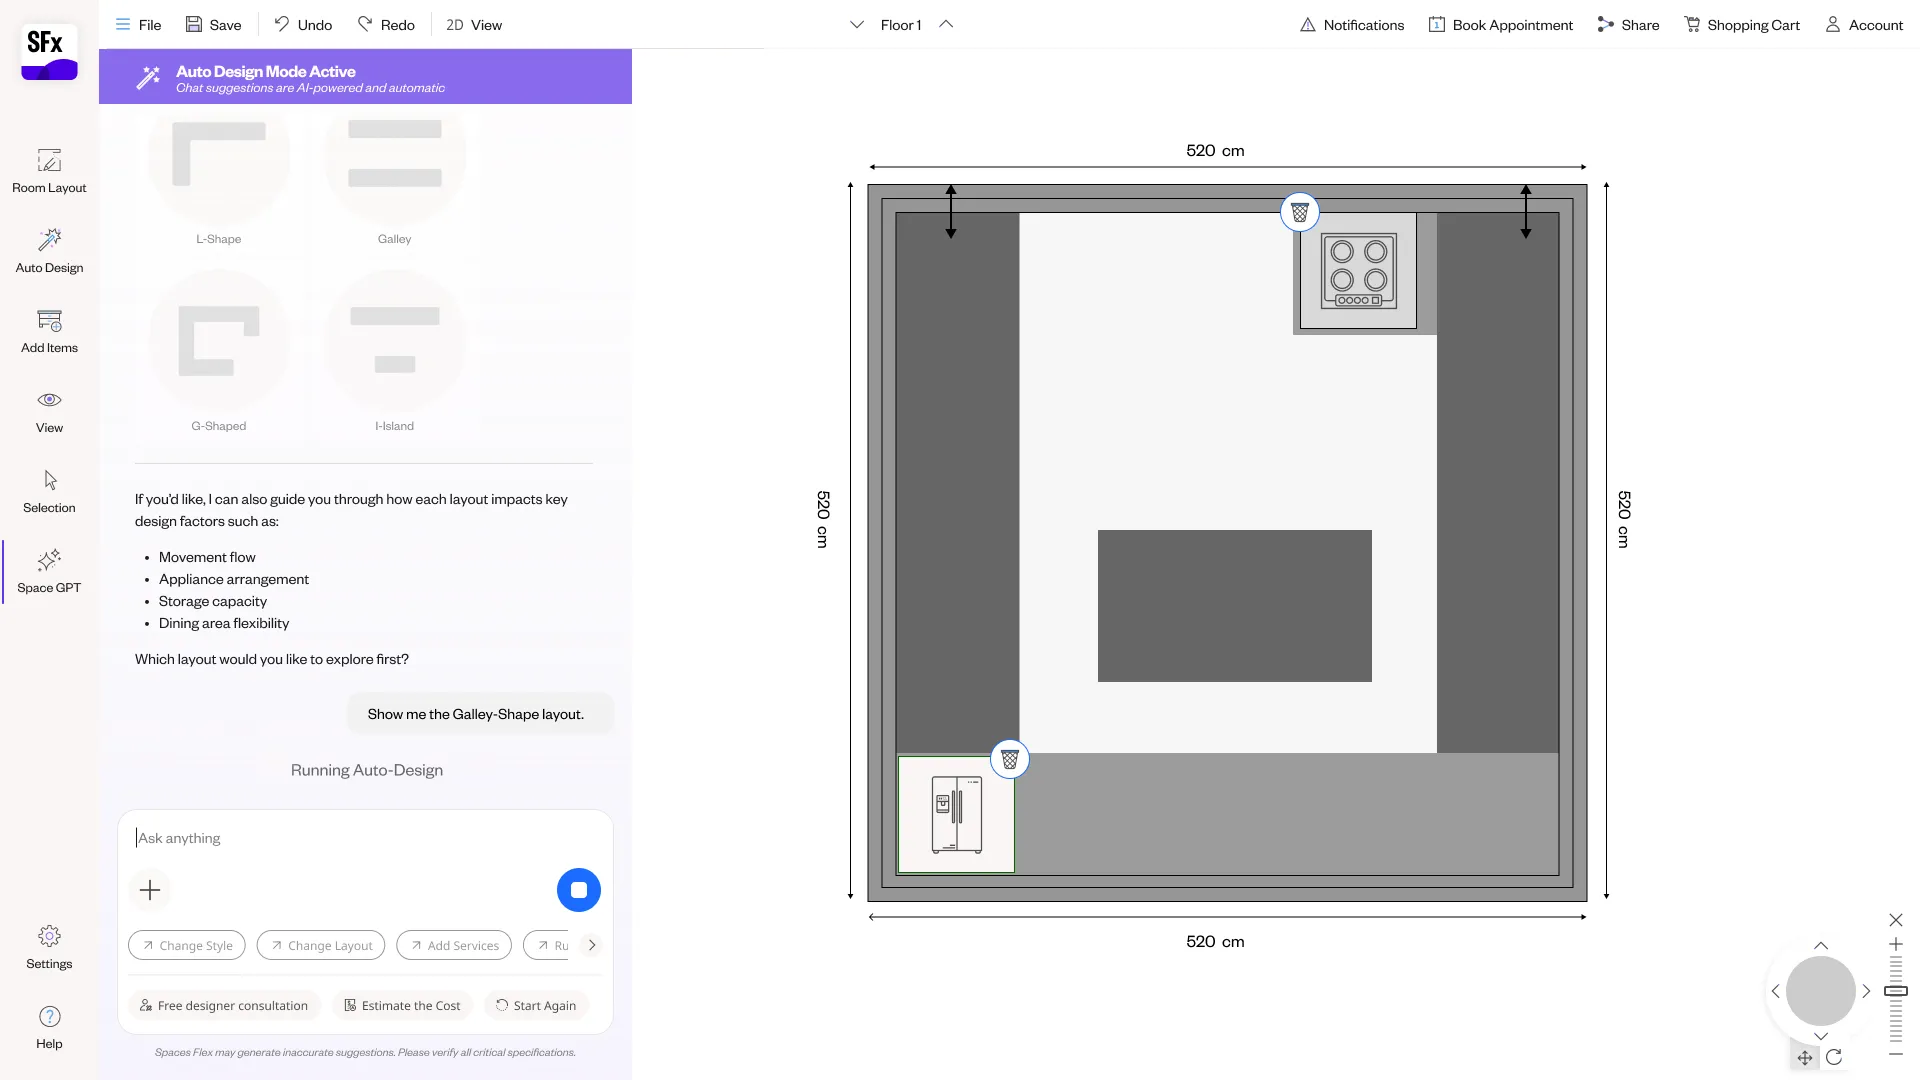Image resolution: width=1920 pixels, height=1080 pixels.
Task: Delete the refrigerator using its trash icon
Action: point(1010,759)
